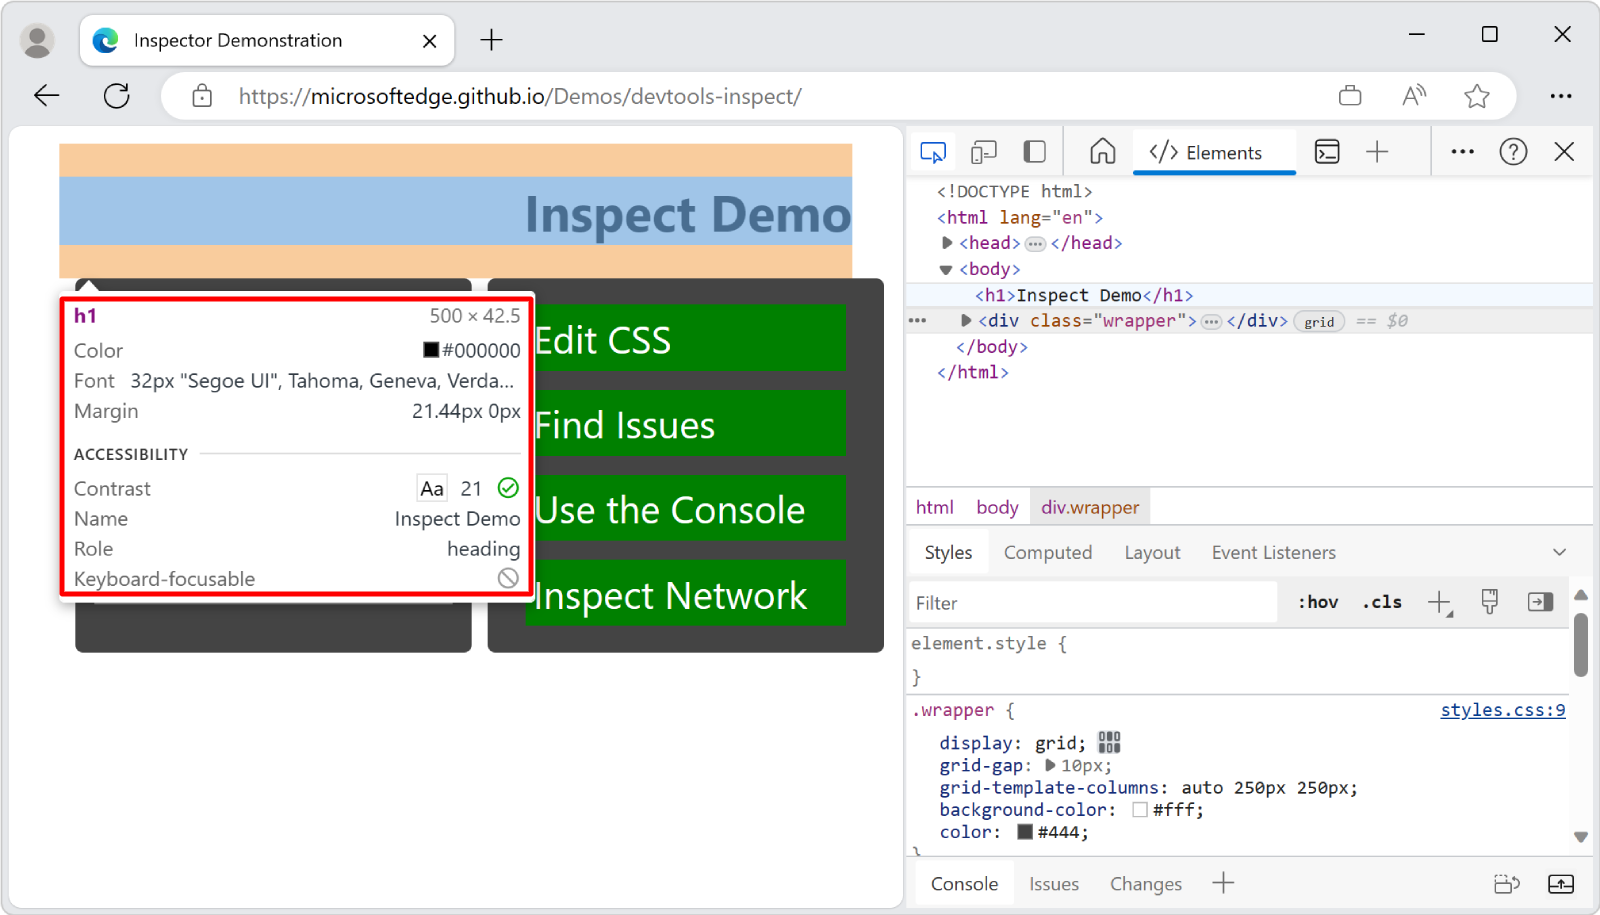Open the .cls class editor
1600x915 pixels.
1381,601
